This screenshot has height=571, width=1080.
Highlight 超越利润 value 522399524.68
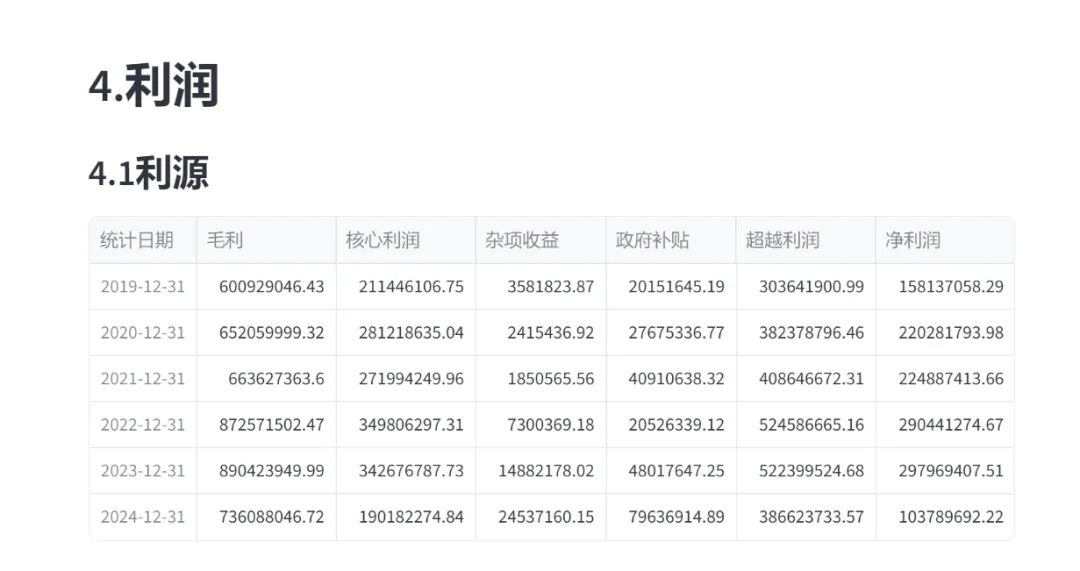pos(805,471)
